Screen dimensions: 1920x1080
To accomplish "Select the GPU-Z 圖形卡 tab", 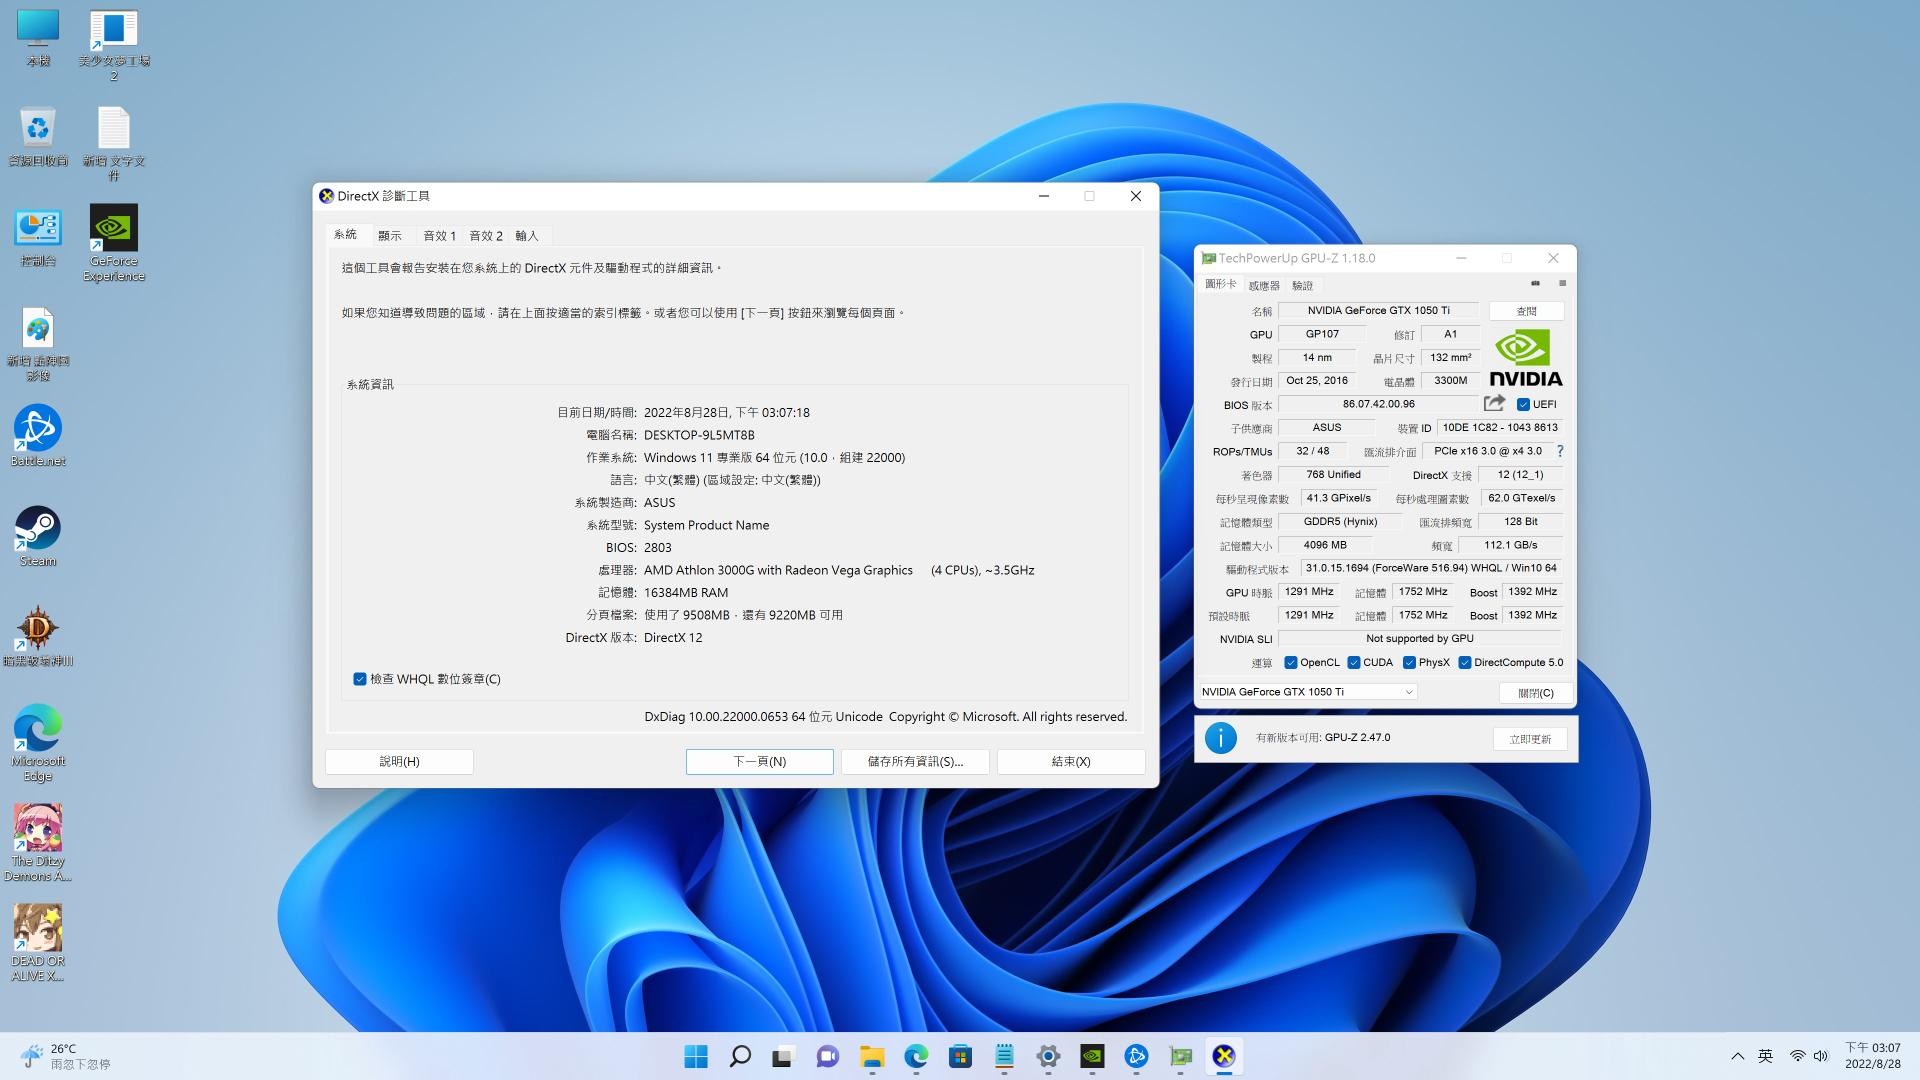I will 1220,284.
